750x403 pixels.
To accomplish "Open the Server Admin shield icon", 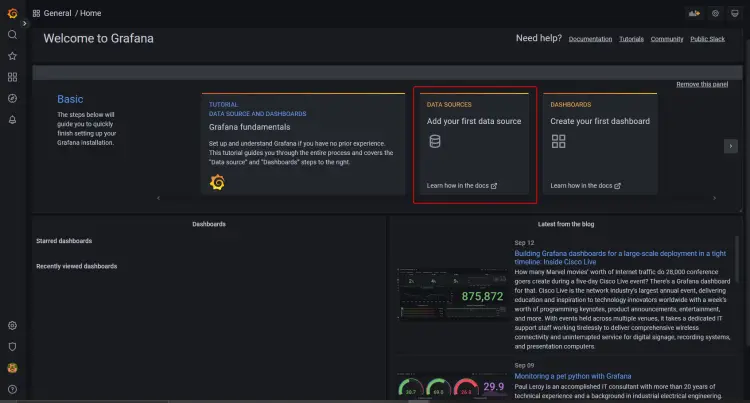I will [x=12, y=347].
